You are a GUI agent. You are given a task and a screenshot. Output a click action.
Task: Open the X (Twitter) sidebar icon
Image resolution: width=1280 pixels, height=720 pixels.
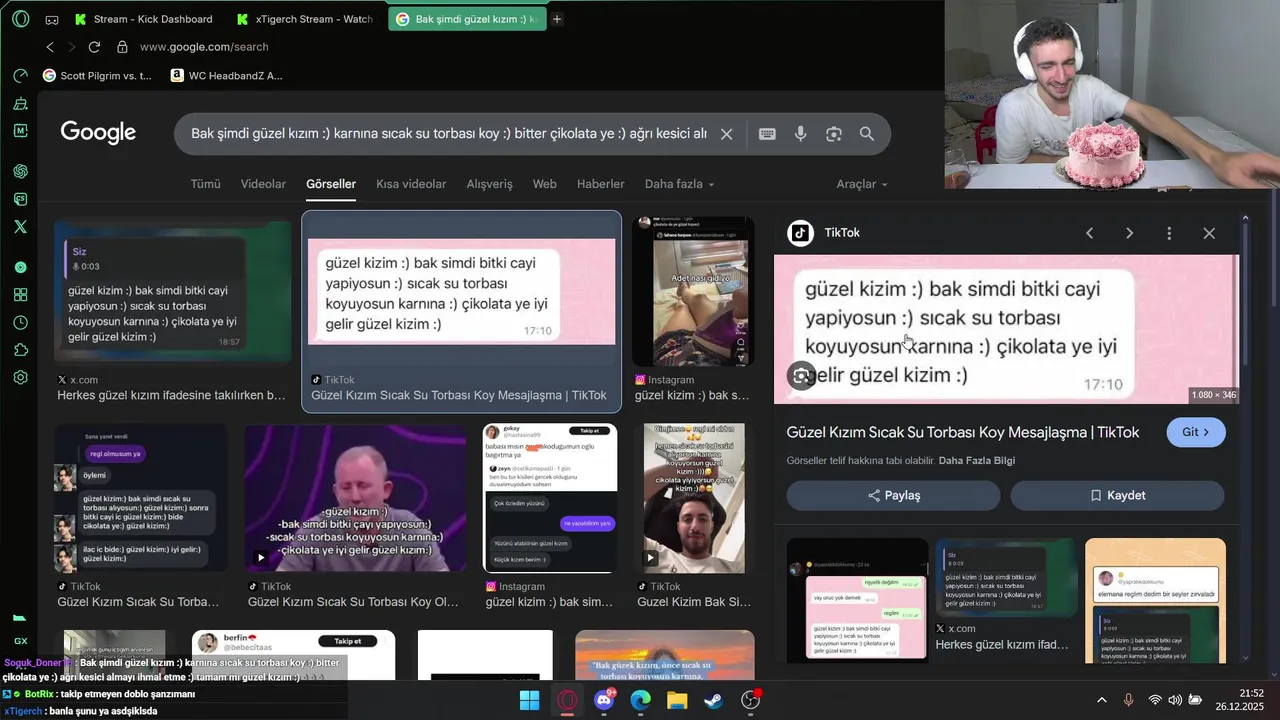[20, 227]
